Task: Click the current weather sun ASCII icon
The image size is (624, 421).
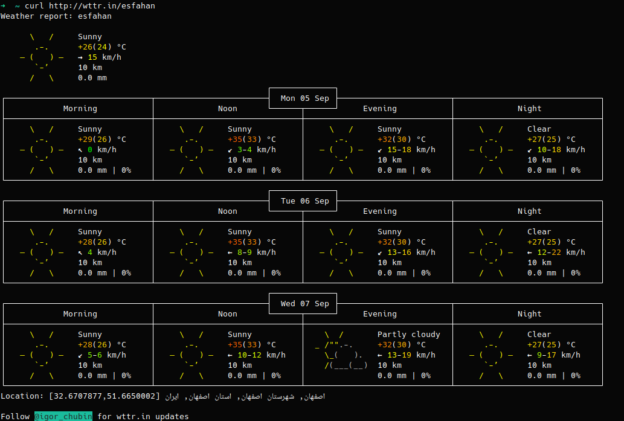Action: click(42, 57)
